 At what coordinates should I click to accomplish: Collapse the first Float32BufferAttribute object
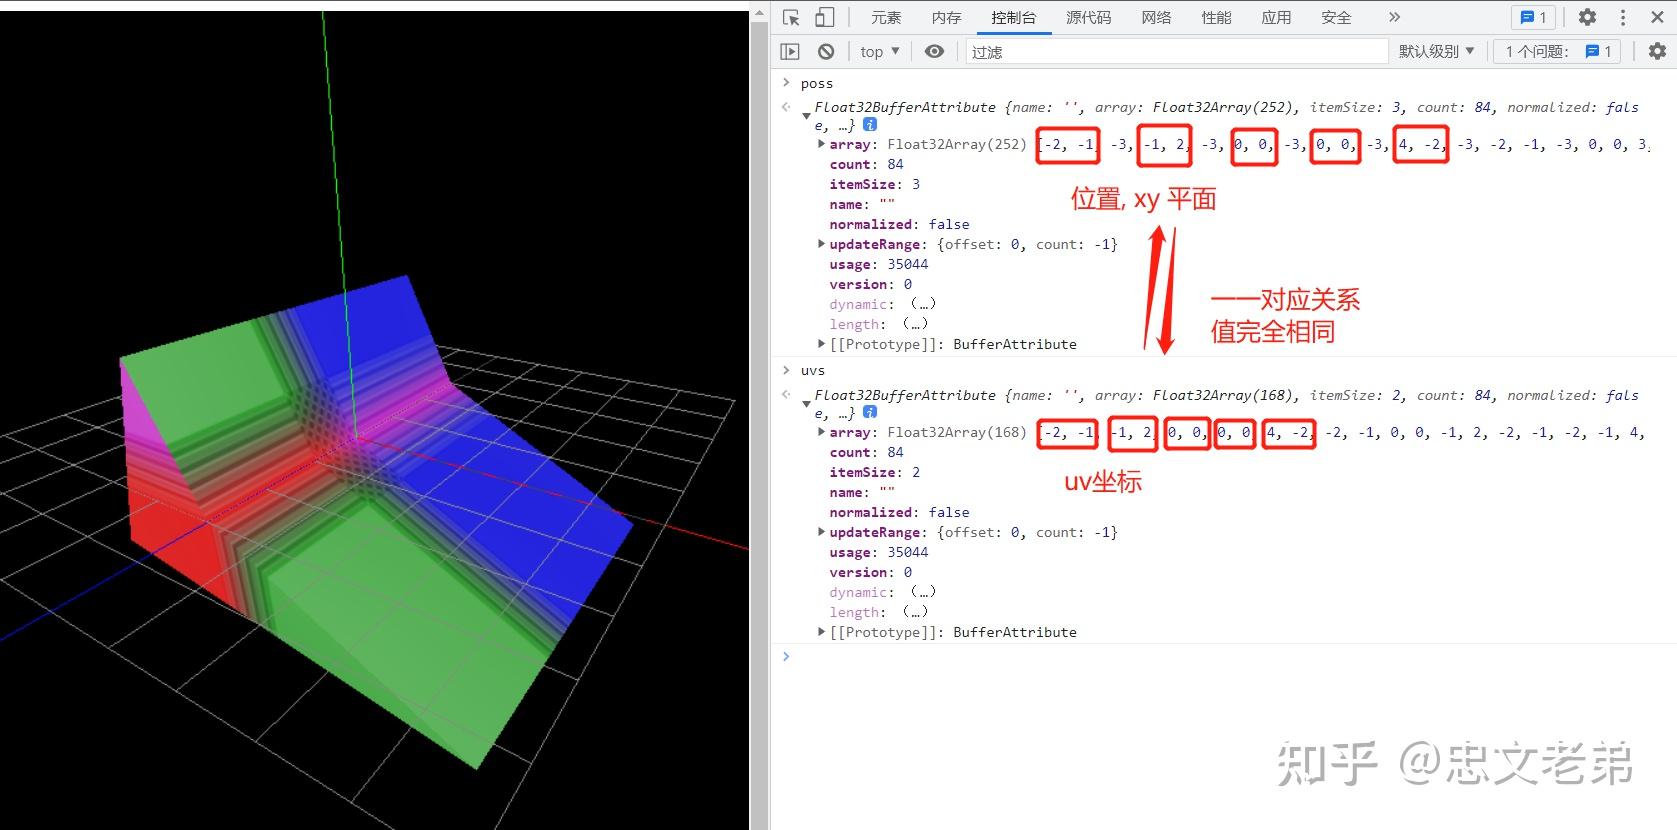tap(806, 116)
